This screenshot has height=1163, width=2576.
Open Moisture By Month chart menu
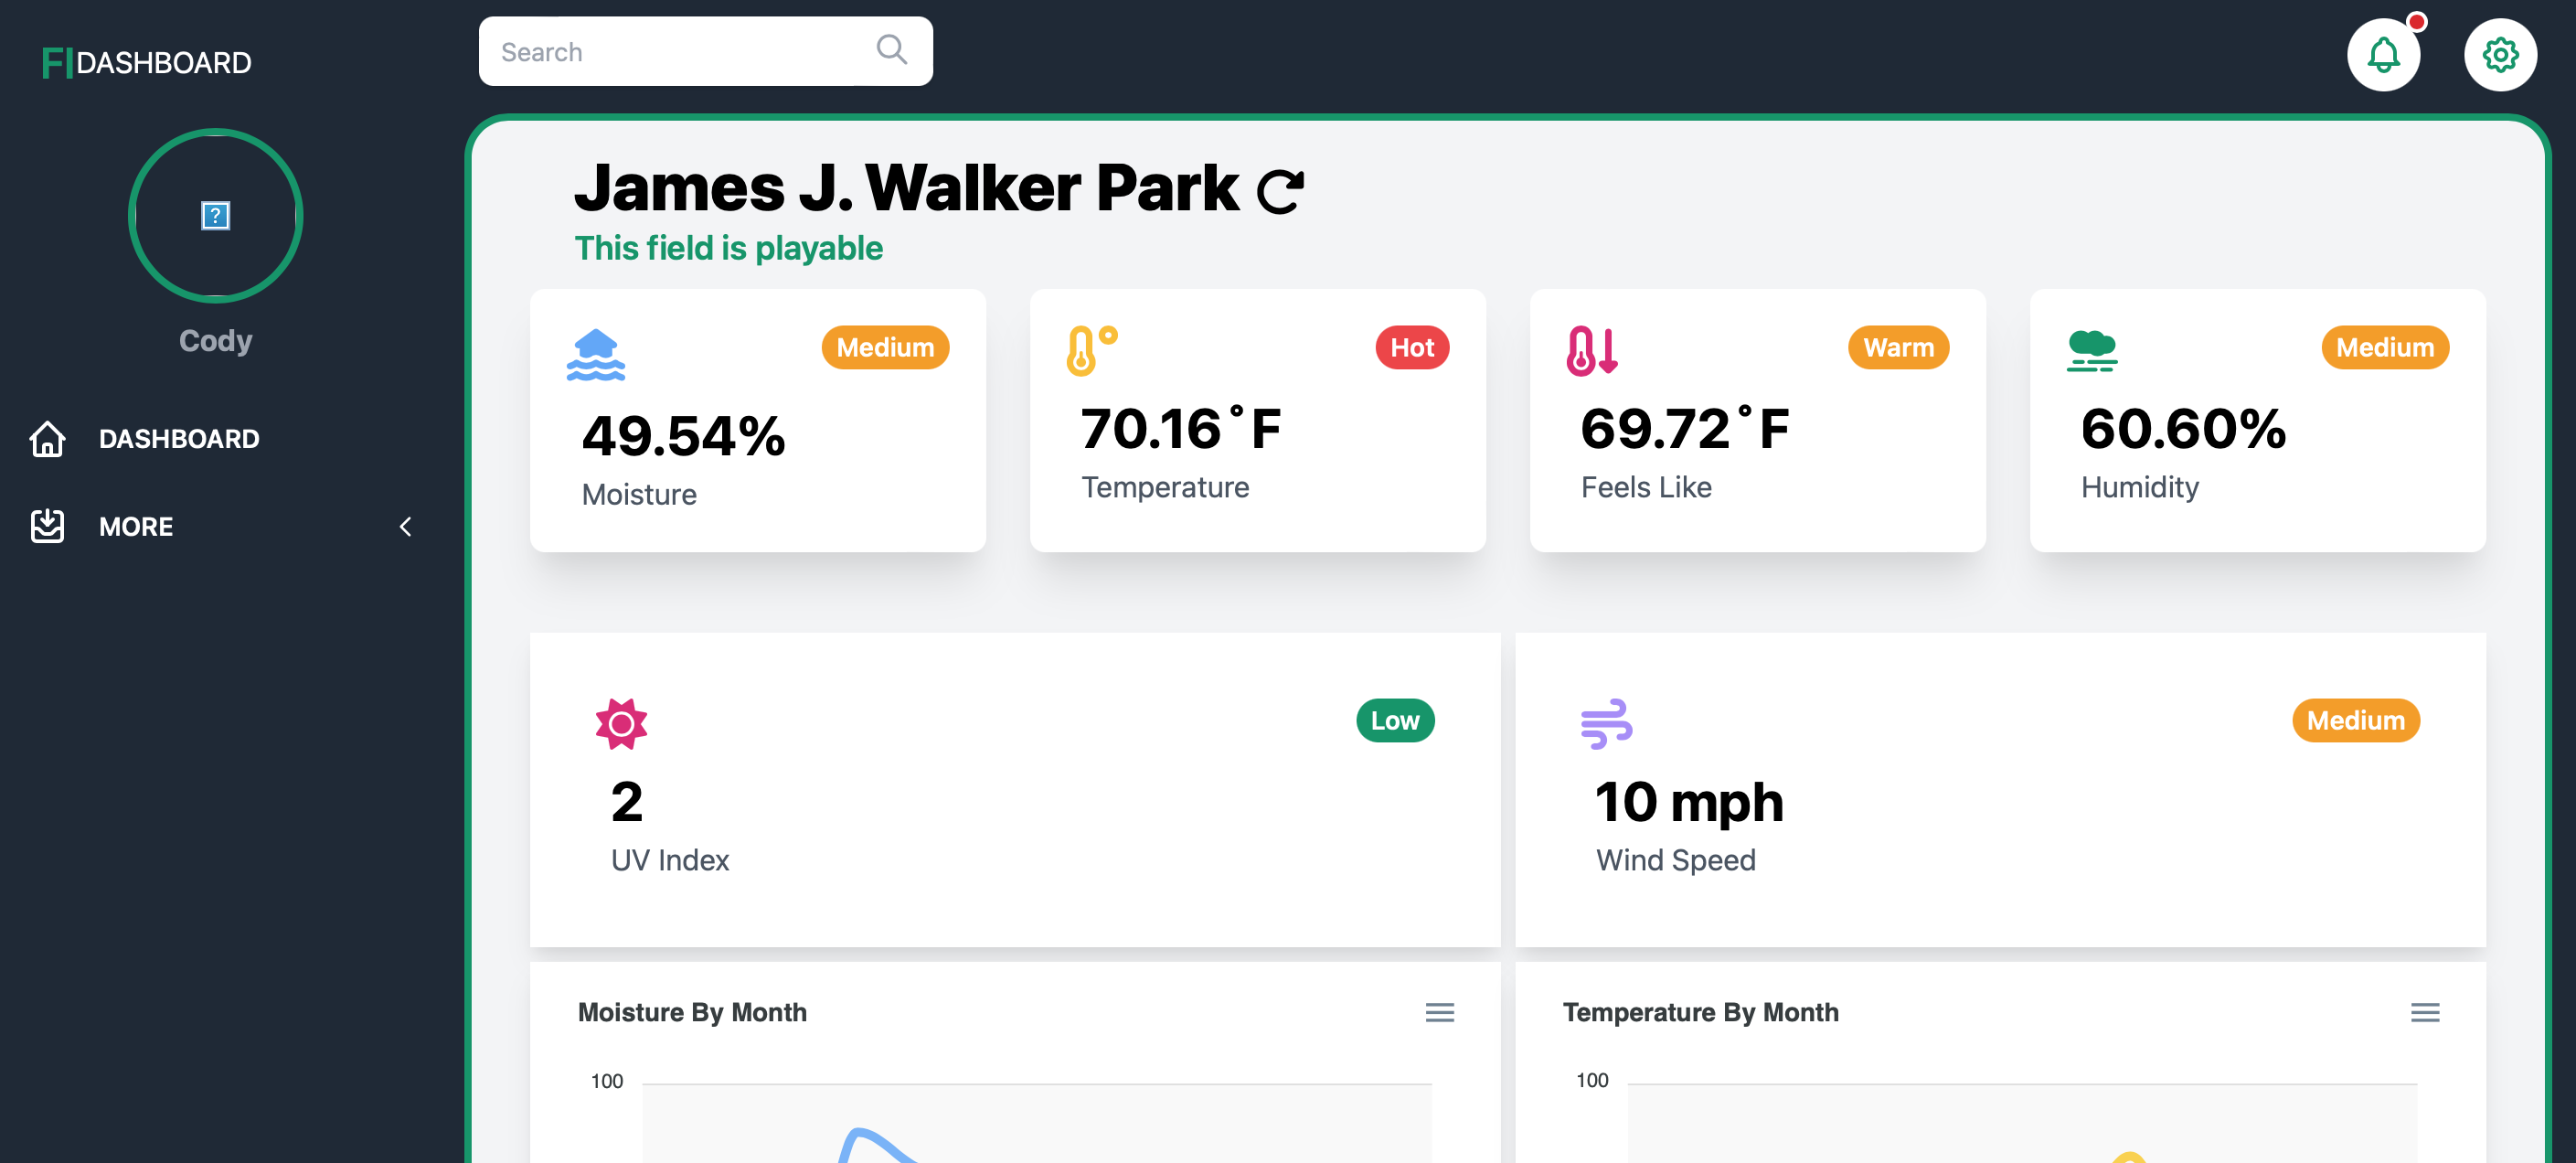tap(1439, 1012)
